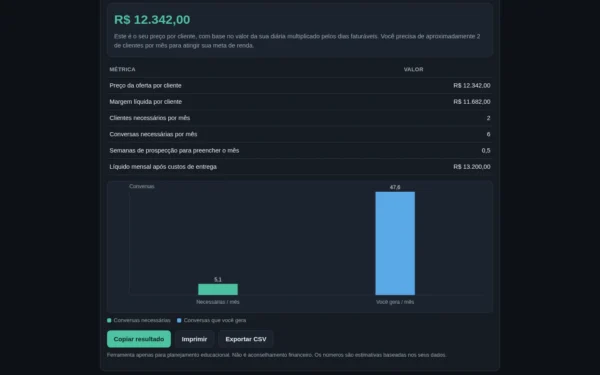
Task: Click Semanas de prospecção para preencher o mês
Action: (x=174, y=150)
